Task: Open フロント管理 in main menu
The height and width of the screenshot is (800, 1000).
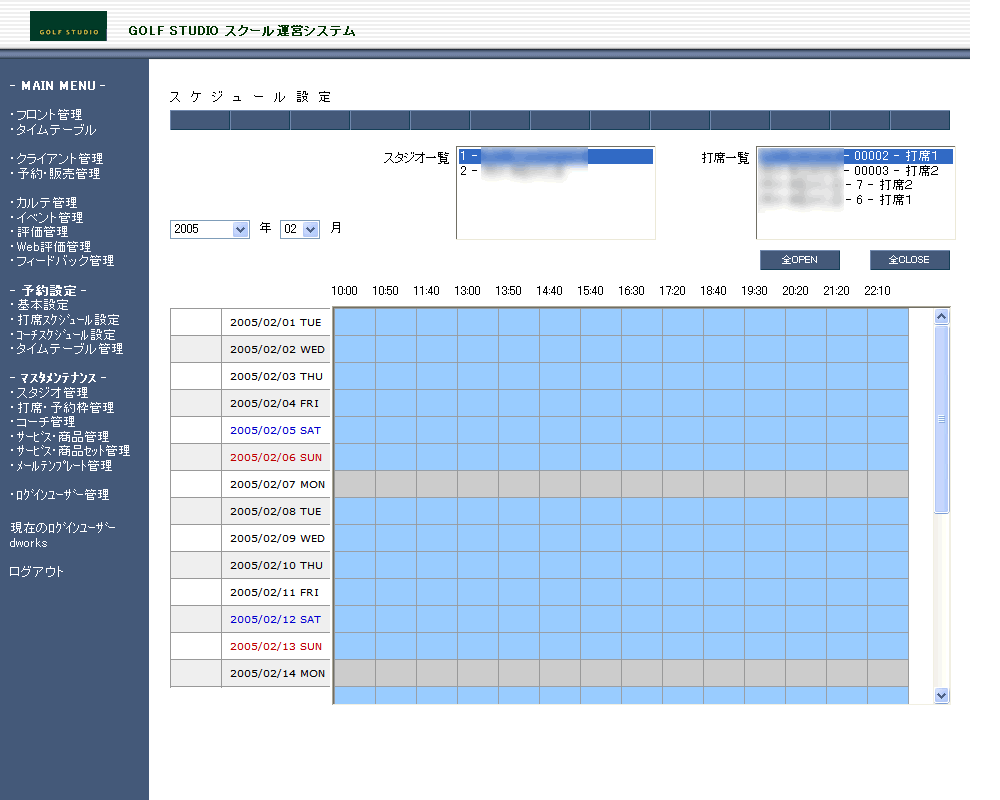Action: pyautogui.click(x=49, y=115)
